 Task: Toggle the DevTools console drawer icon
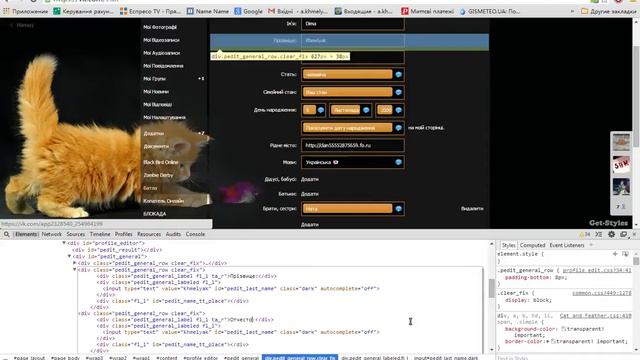598,234
